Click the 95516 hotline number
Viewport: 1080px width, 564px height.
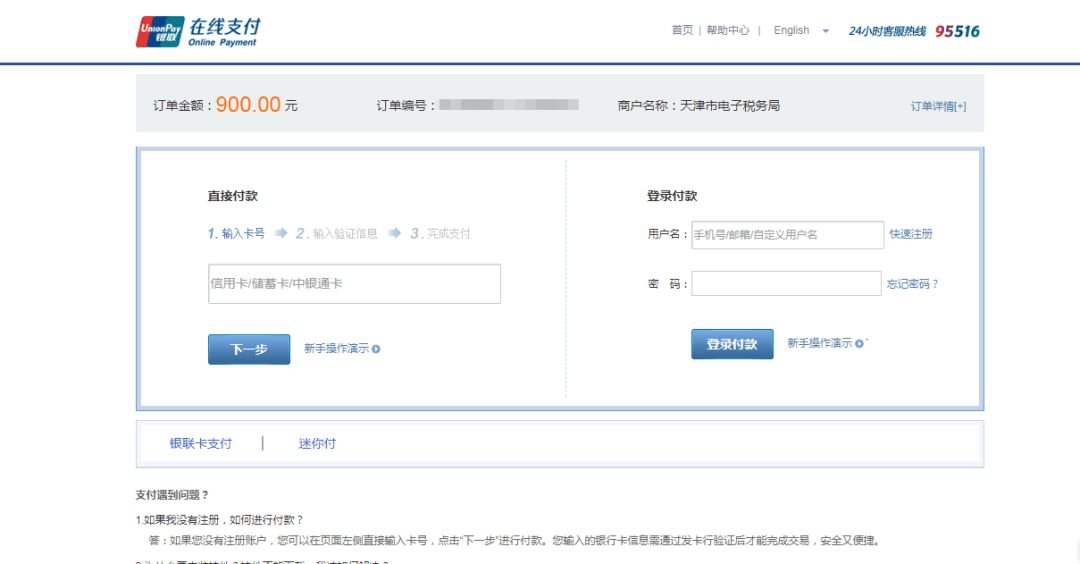point(957,31)
